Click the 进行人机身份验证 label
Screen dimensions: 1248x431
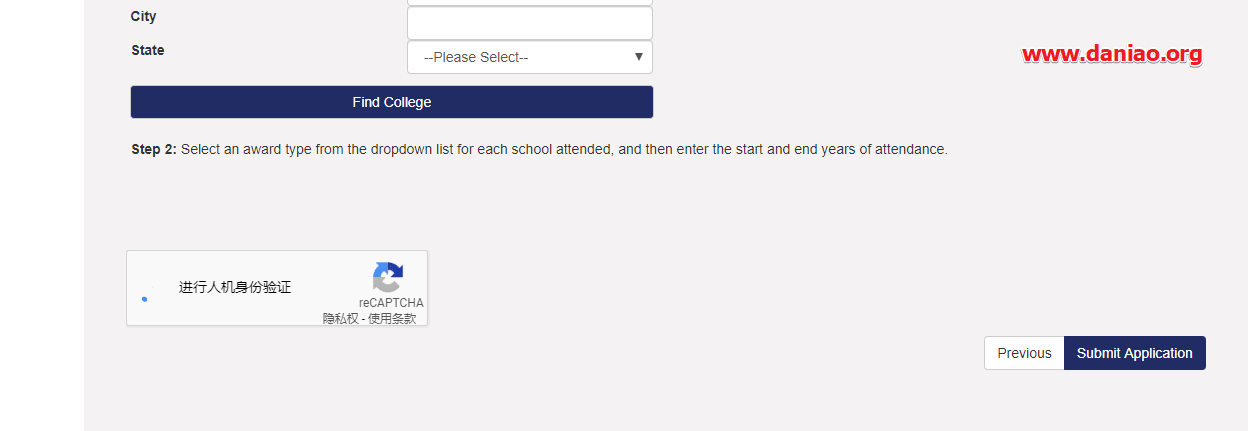tap(235, 287)
